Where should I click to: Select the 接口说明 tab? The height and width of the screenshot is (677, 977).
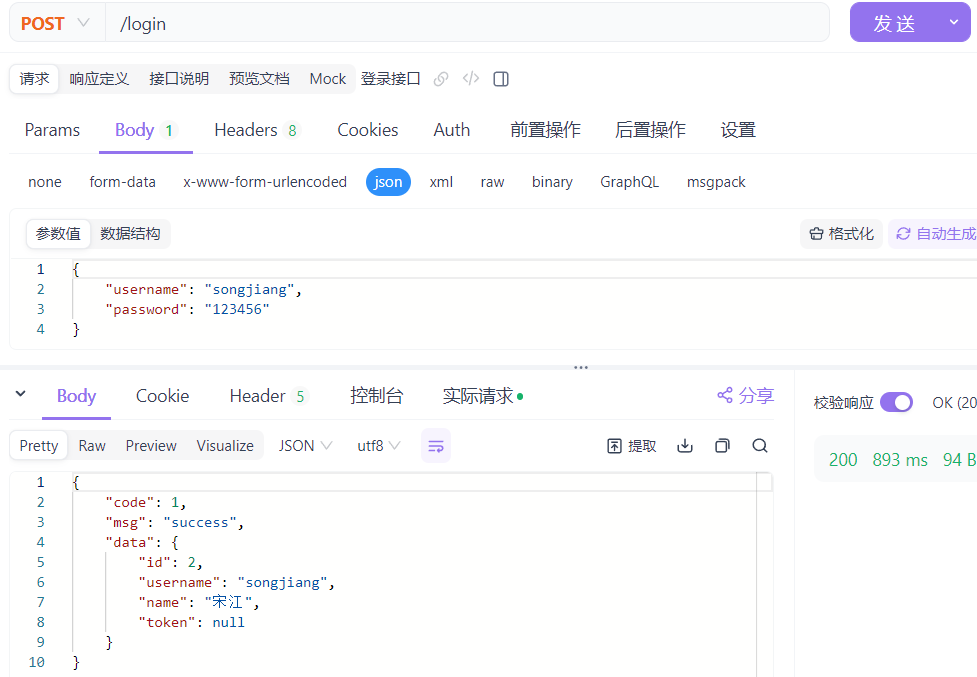click(179, 79)
